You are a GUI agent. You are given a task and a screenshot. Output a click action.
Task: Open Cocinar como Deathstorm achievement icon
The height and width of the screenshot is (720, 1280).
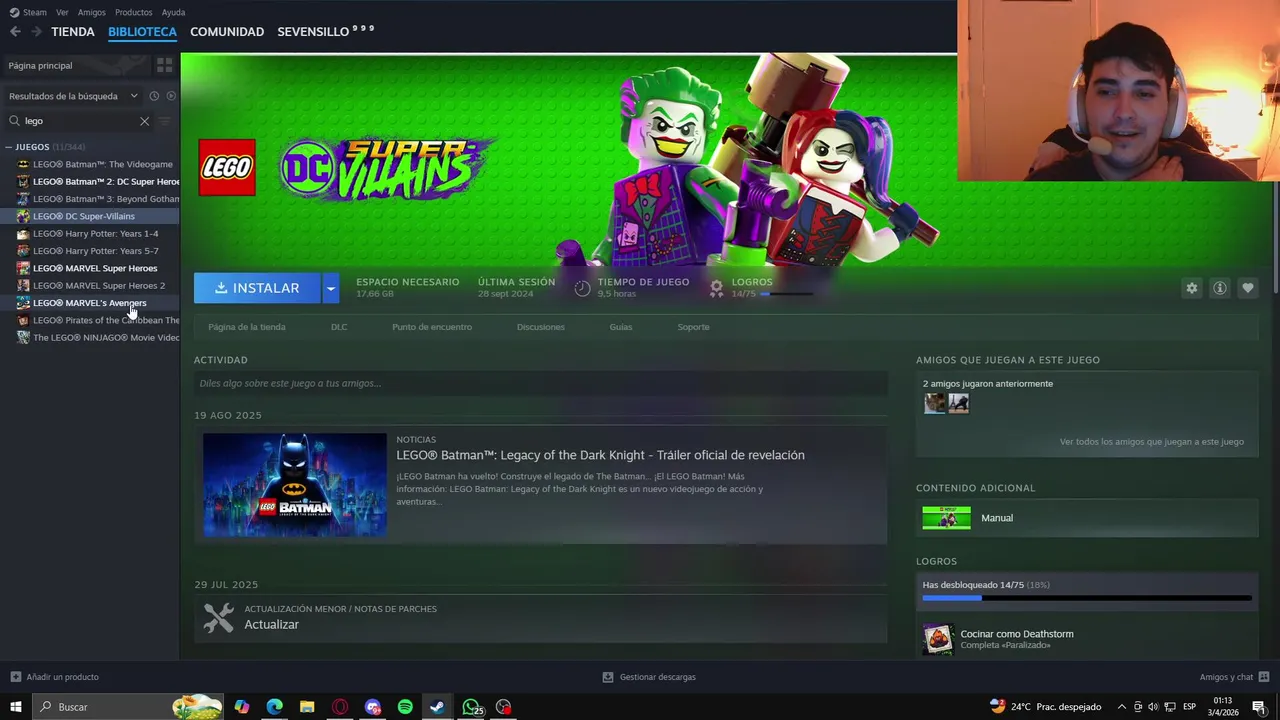coord(938,639)
